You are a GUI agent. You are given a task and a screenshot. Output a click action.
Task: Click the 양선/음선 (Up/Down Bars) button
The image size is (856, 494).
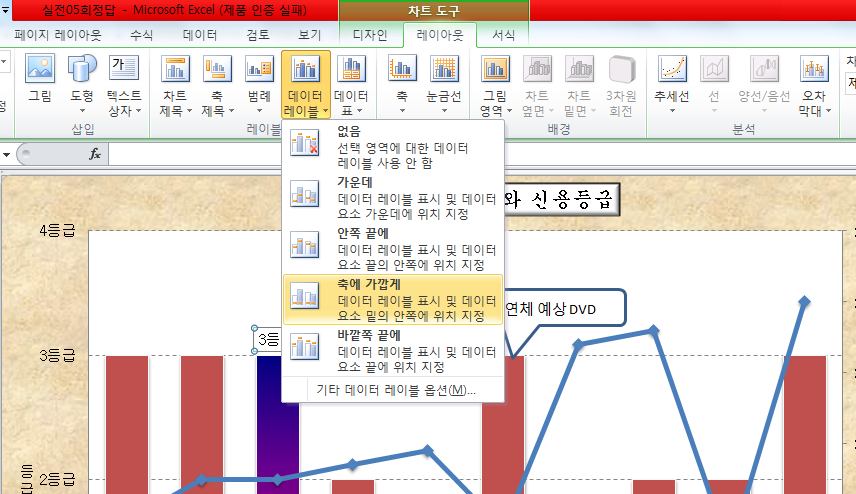[x=764, y=84]
